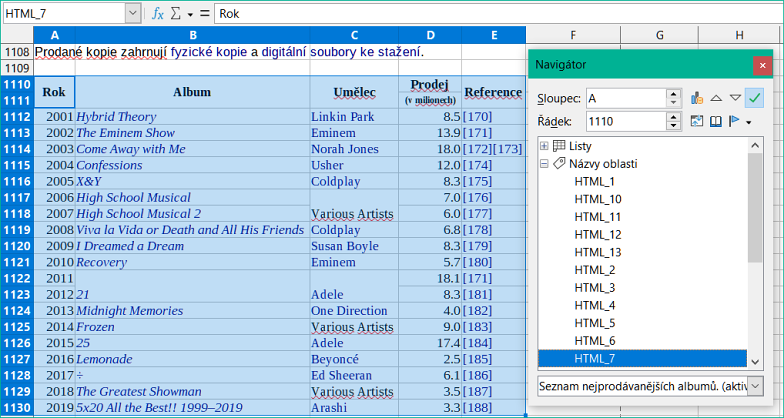784x418 pixels.
Task: Click the Sum sigma icon
Action: pyautogui.click(x=176, y=14)
